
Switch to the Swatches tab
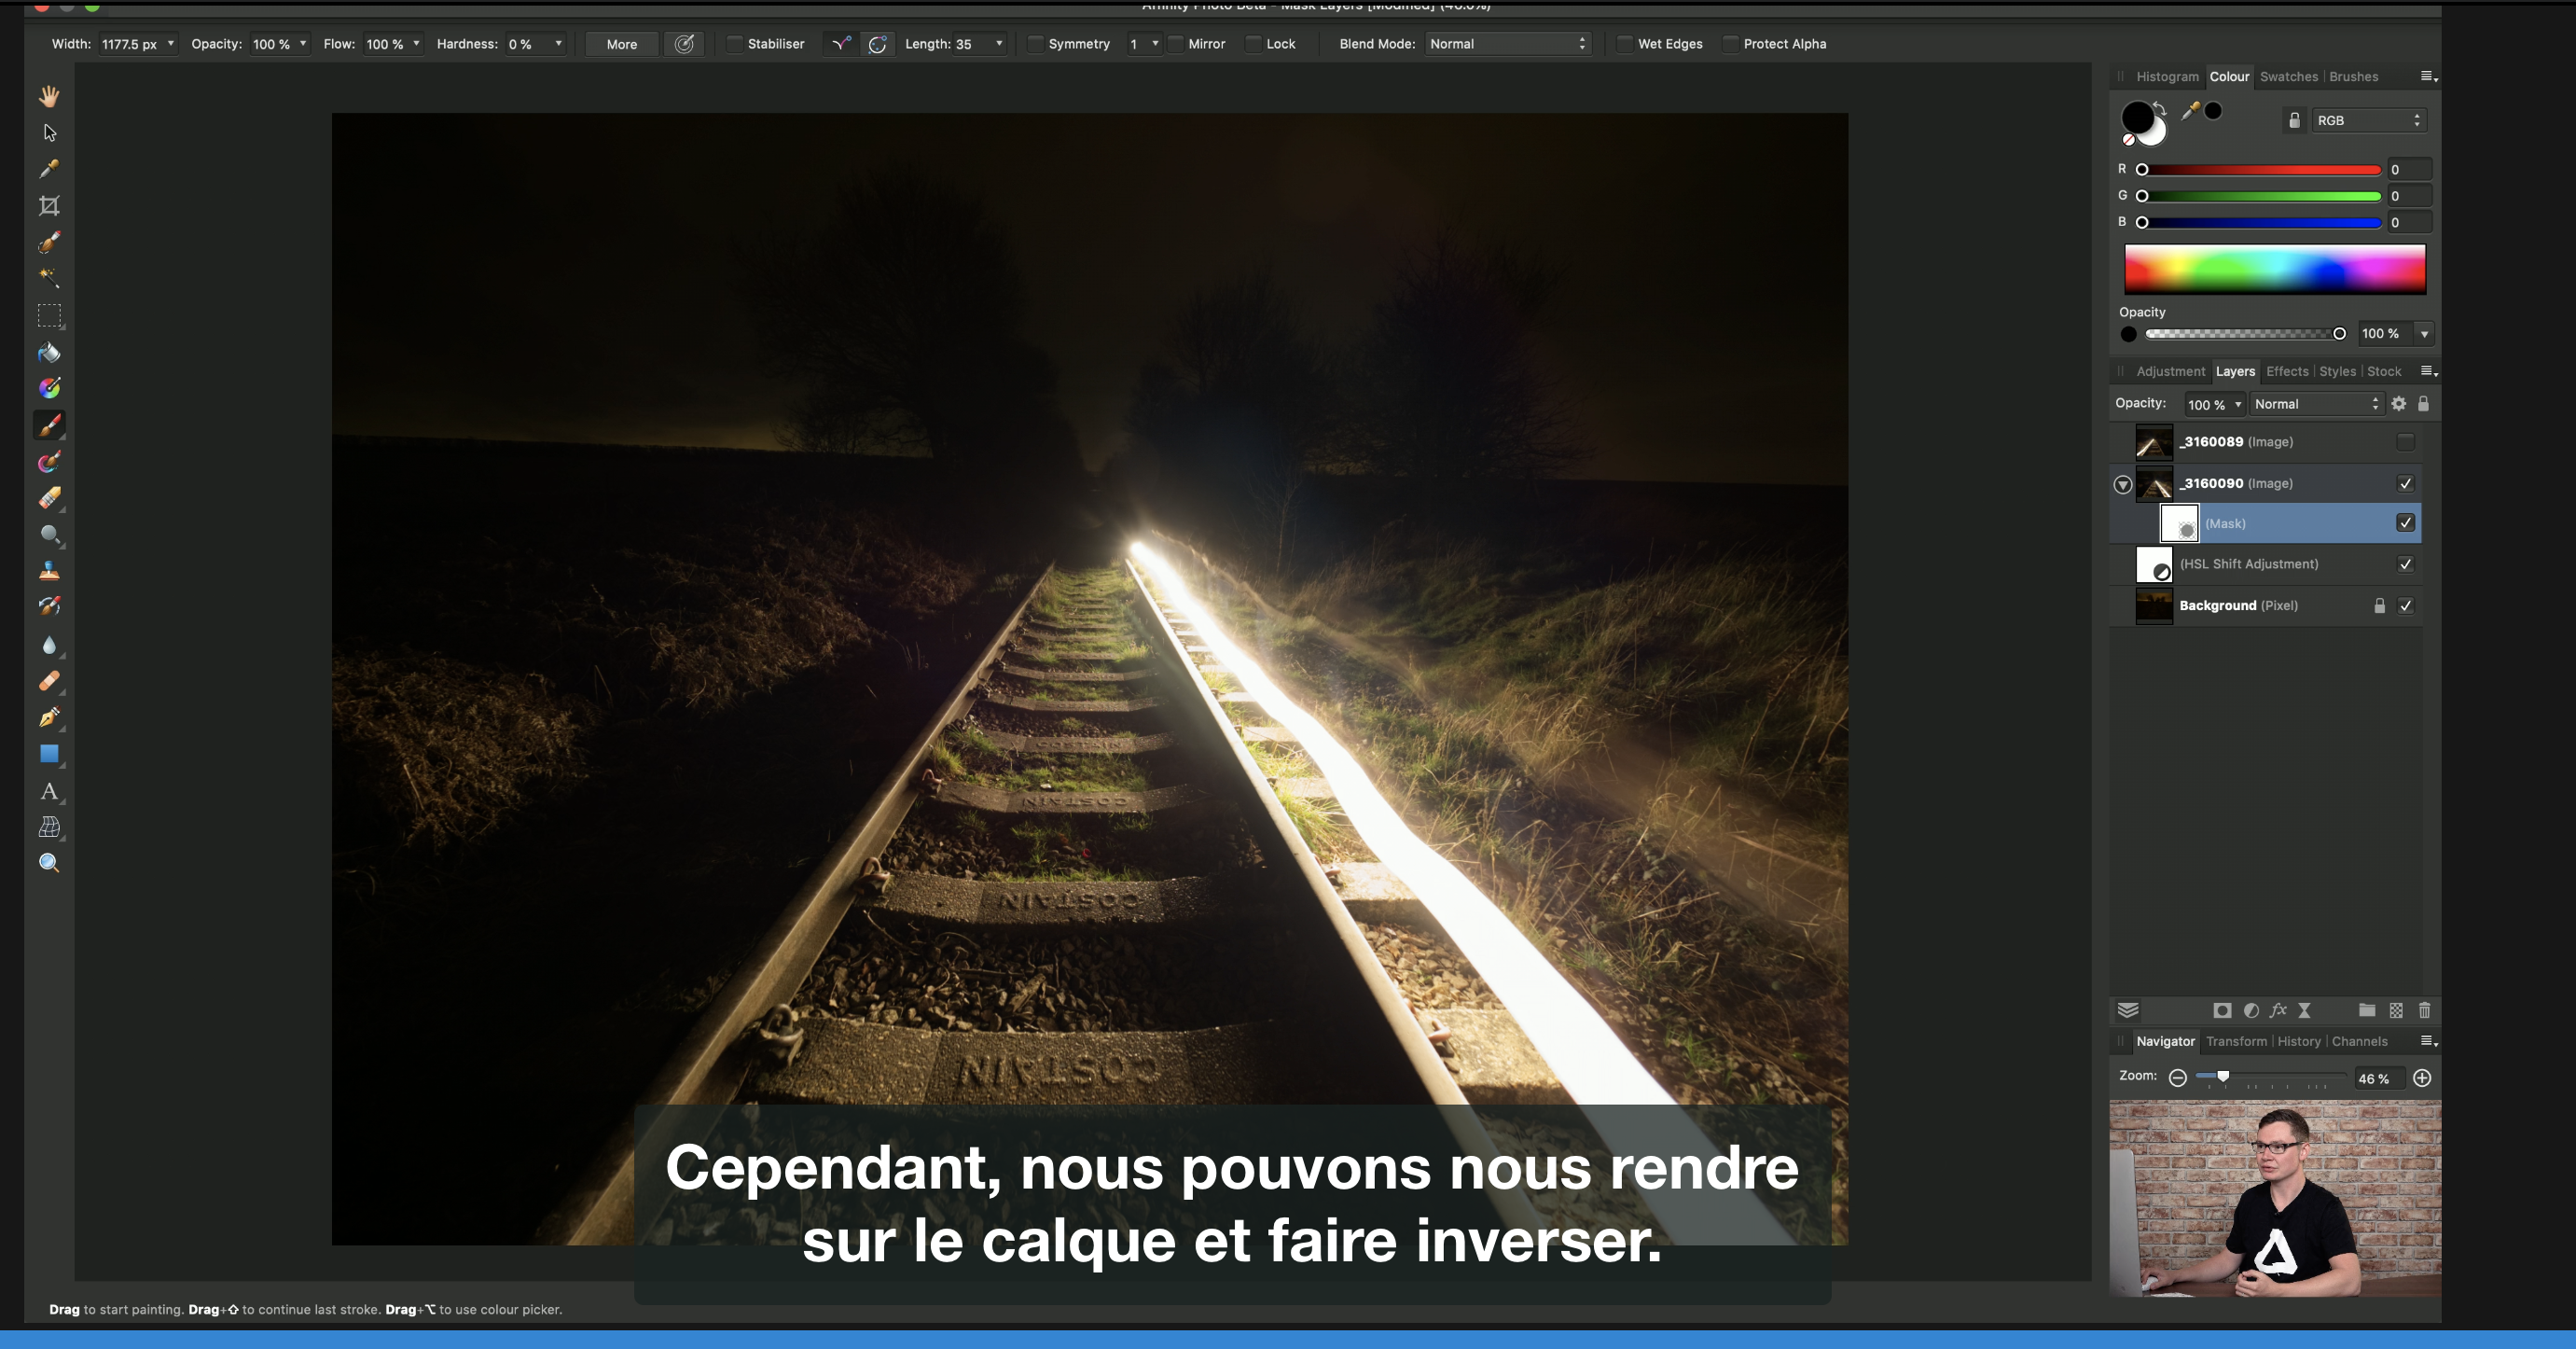(2288, 77)
